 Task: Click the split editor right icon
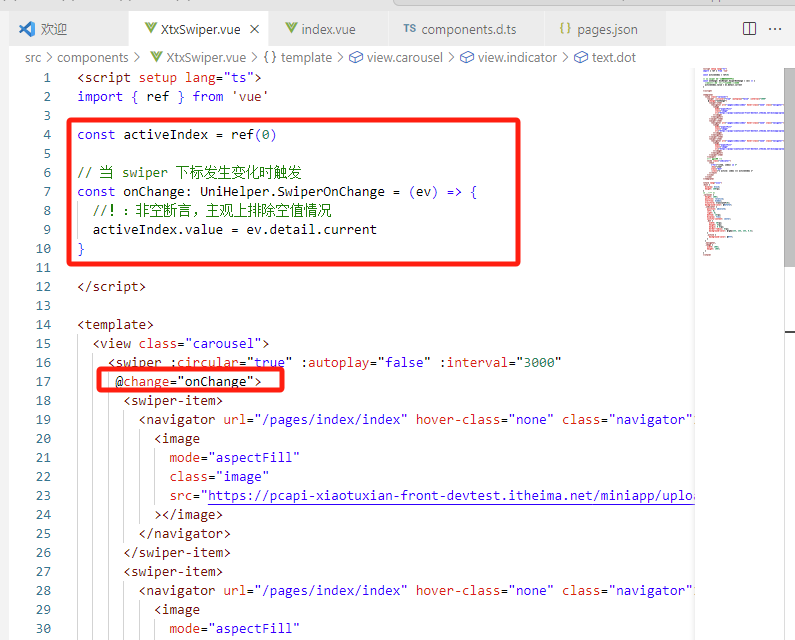(749, 29)
